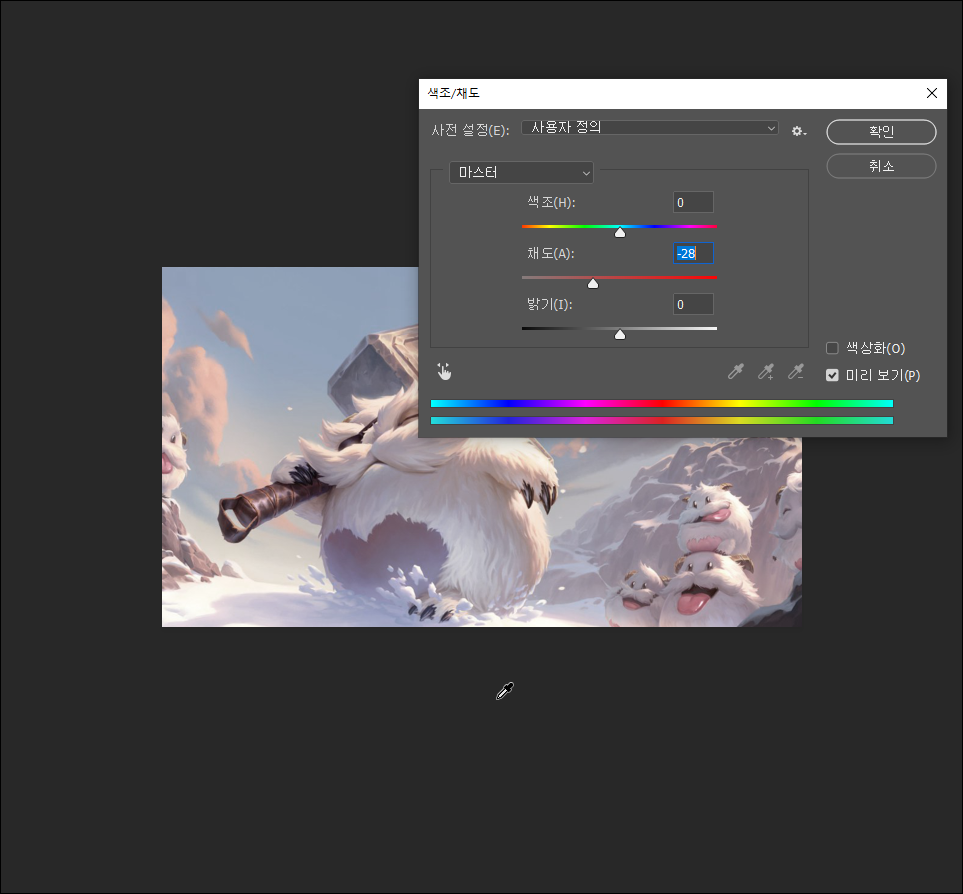This screenshot has height=894, width=963.
Task: Toggle the 미리 보기(P) preview checkbox
Action: coord(832,375)
